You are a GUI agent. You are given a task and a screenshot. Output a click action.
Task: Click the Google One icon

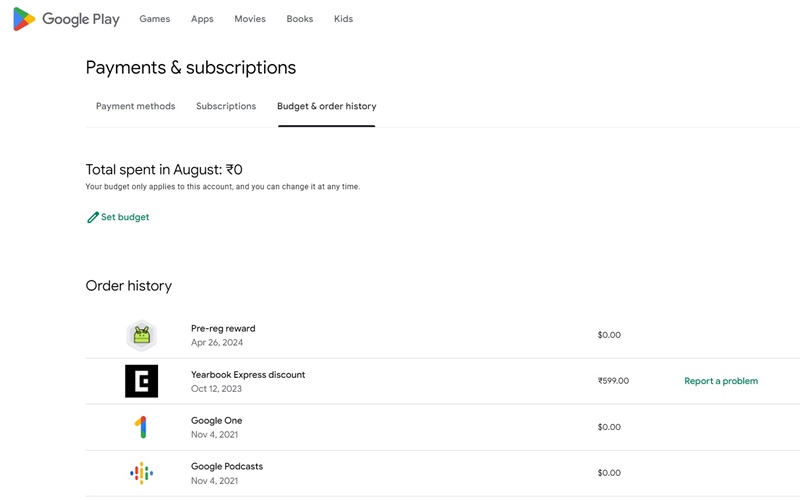tap(141, 427)
